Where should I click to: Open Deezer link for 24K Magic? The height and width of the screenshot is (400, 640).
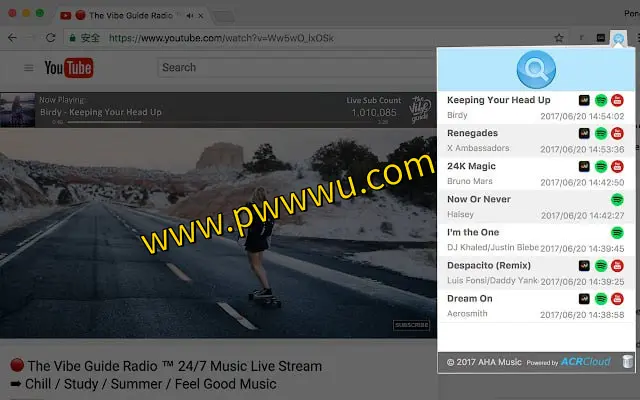pos(584,167)
